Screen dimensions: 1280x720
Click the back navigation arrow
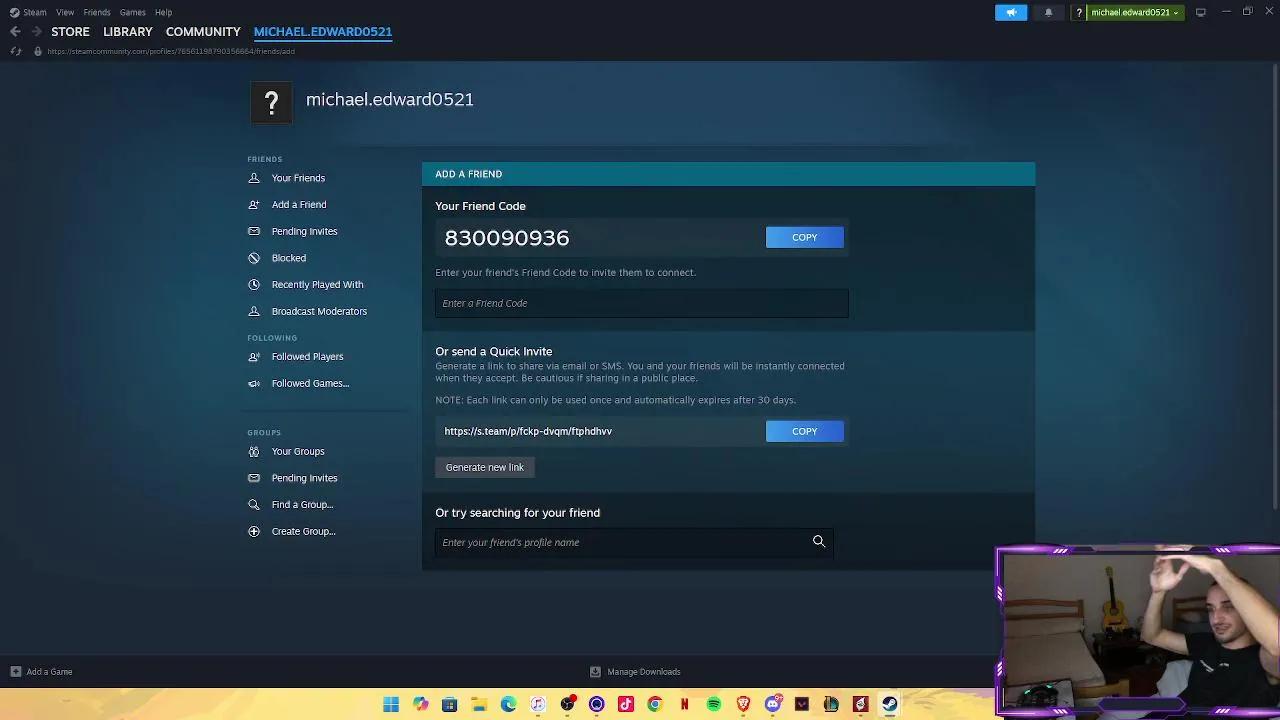click(15, 32)
